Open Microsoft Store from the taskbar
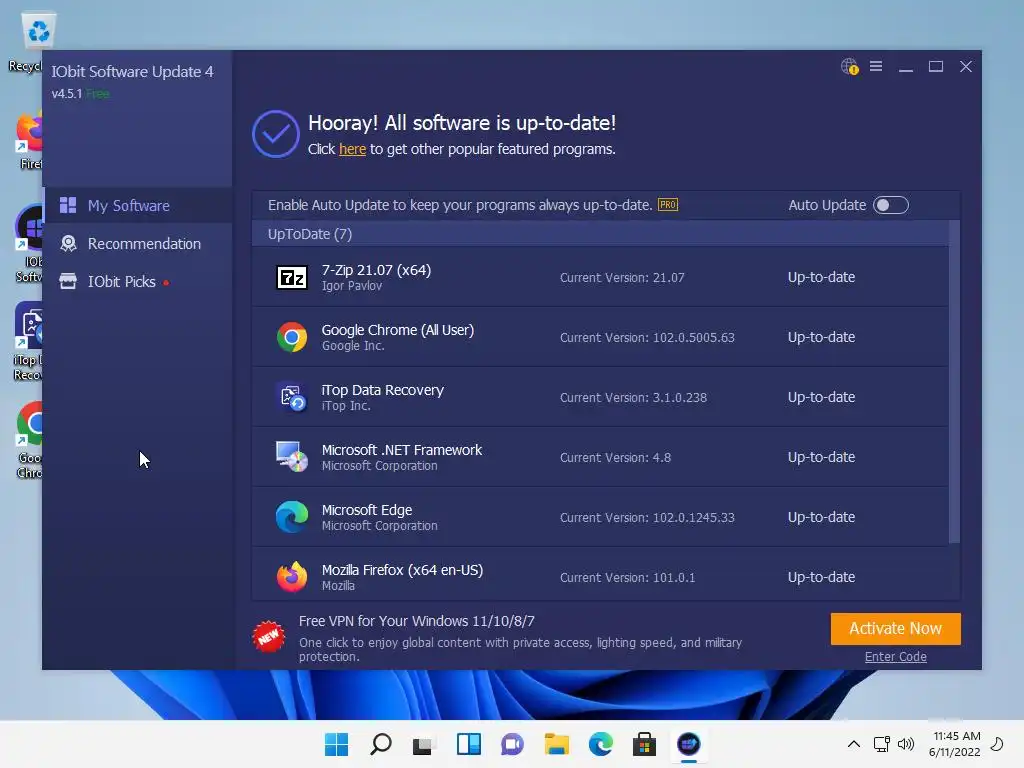Image resolution: width=1024 pixels, height=768 pixels. tap(644, 744)
